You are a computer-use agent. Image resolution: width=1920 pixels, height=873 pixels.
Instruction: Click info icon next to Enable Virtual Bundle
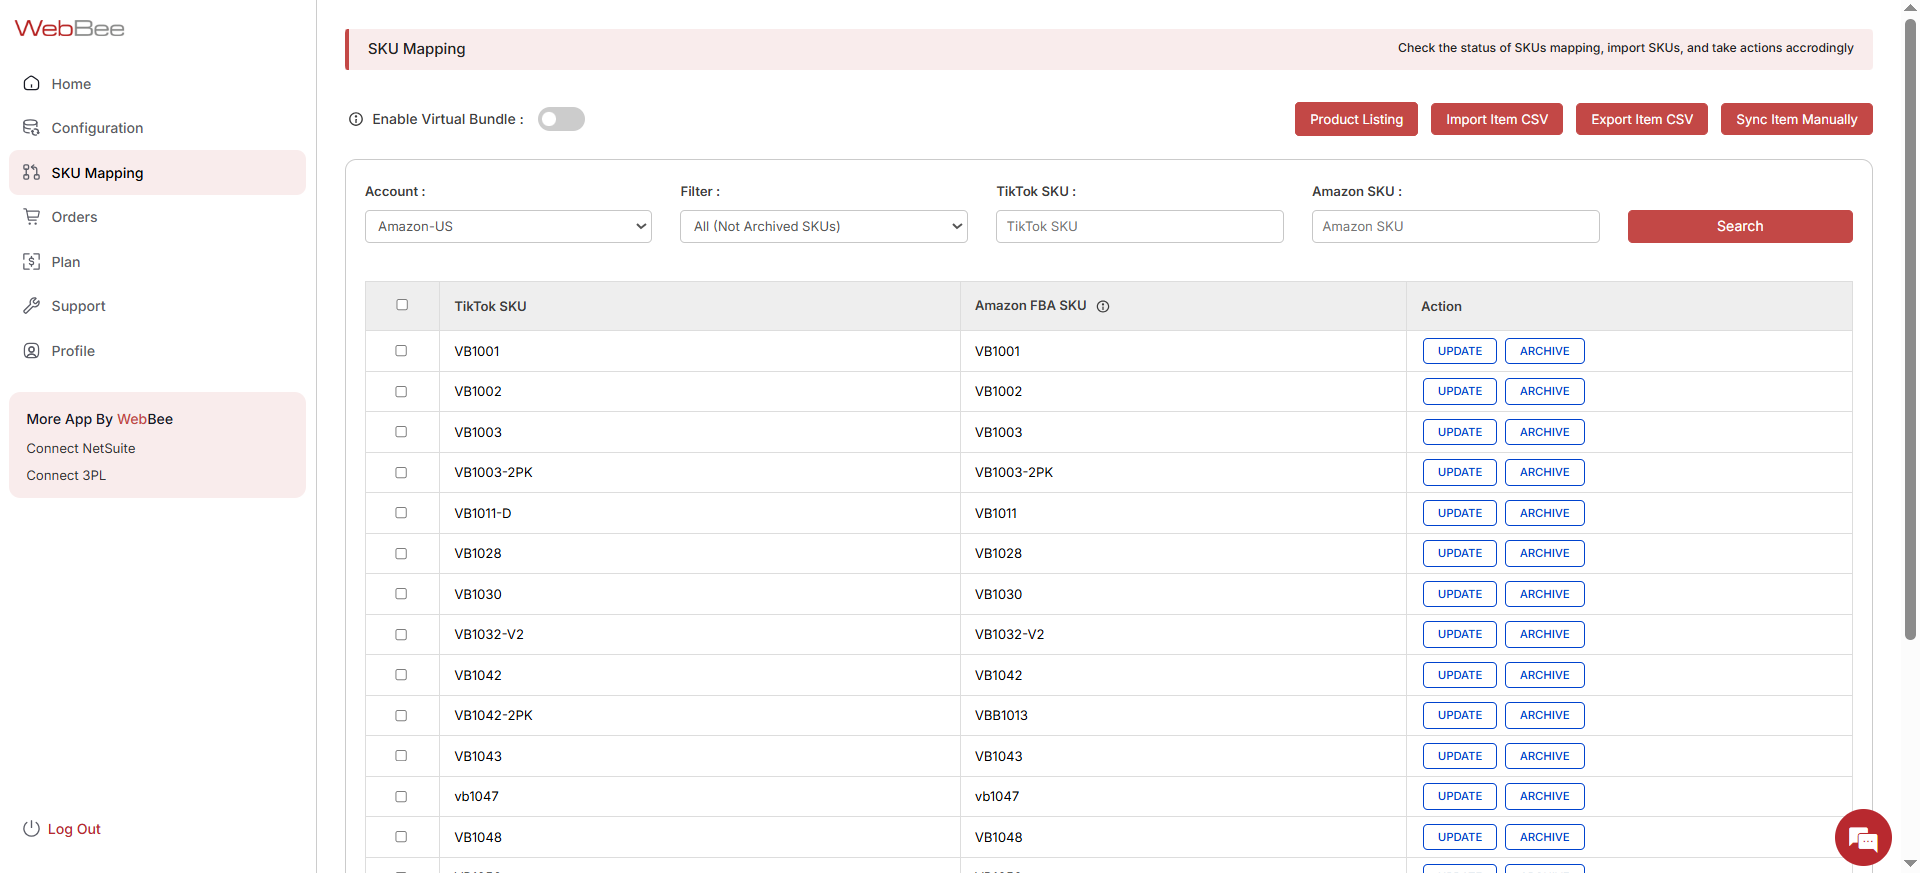point(356,120)
